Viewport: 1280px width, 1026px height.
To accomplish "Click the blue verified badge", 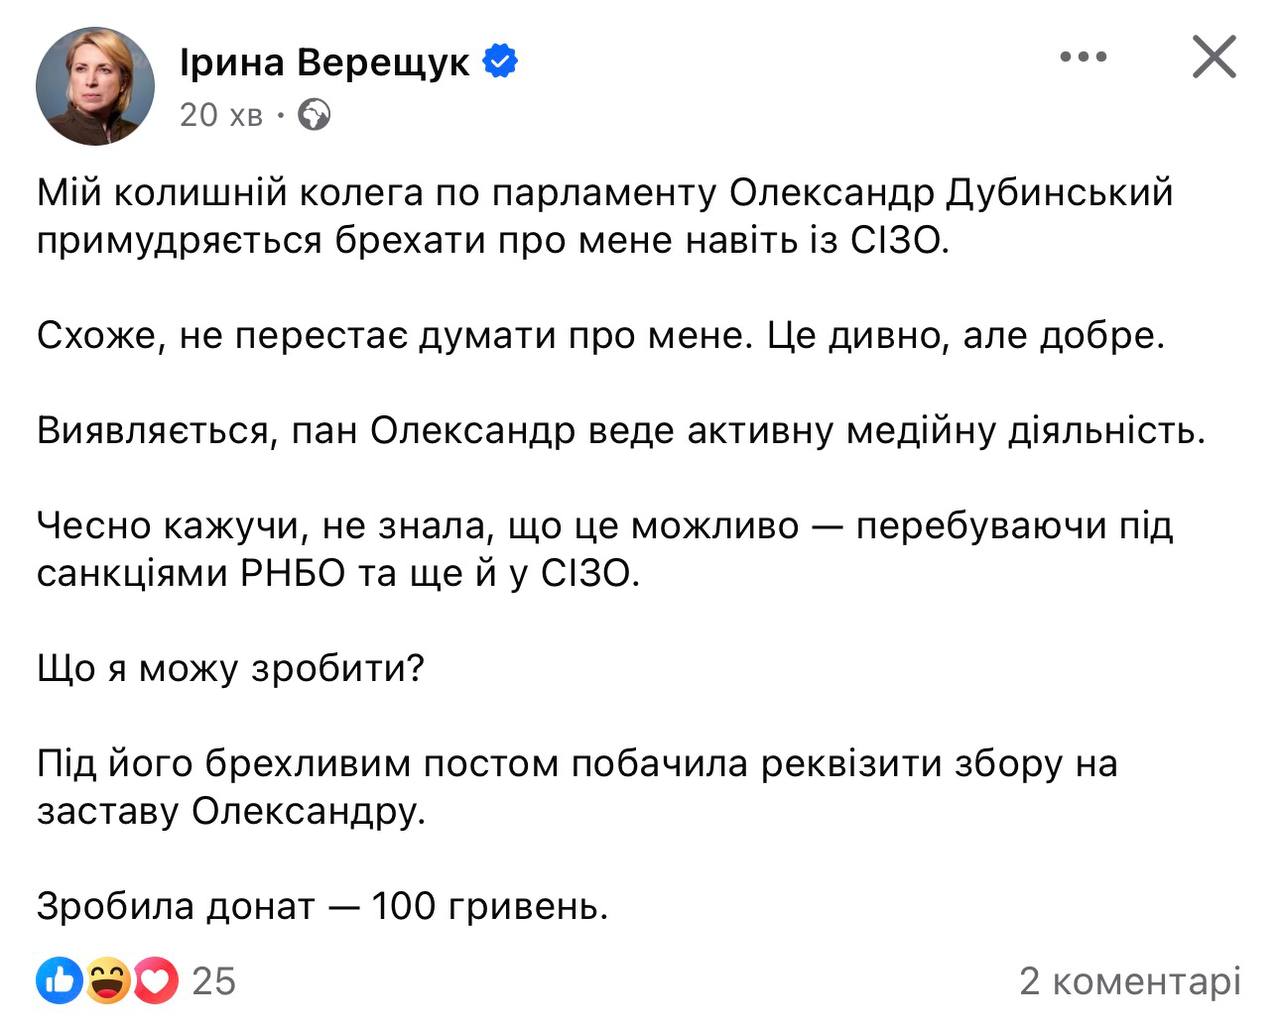I will pyautogui.click(x=500, y=62).
